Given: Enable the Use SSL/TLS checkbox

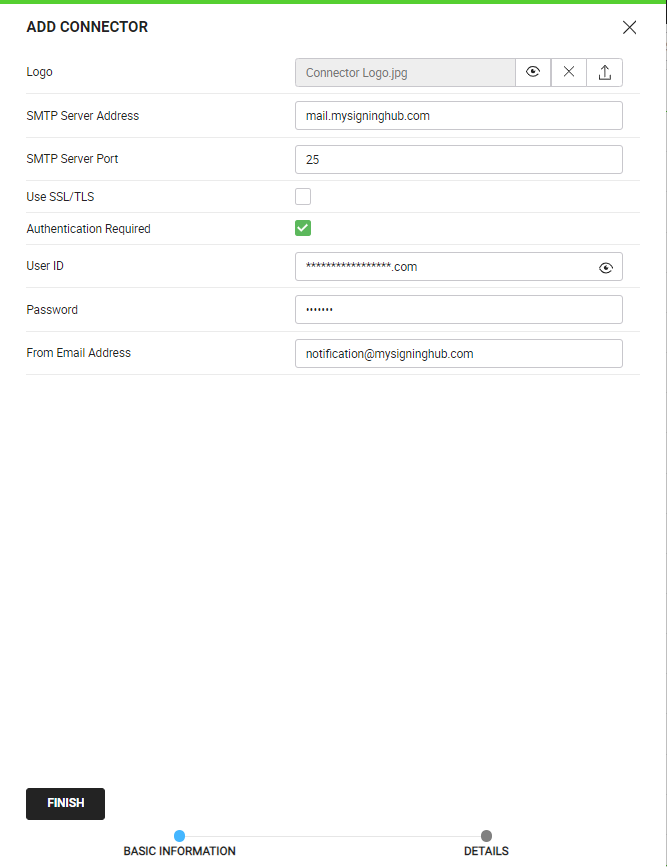Looking at the screenshot, I should tap(303, 197).
